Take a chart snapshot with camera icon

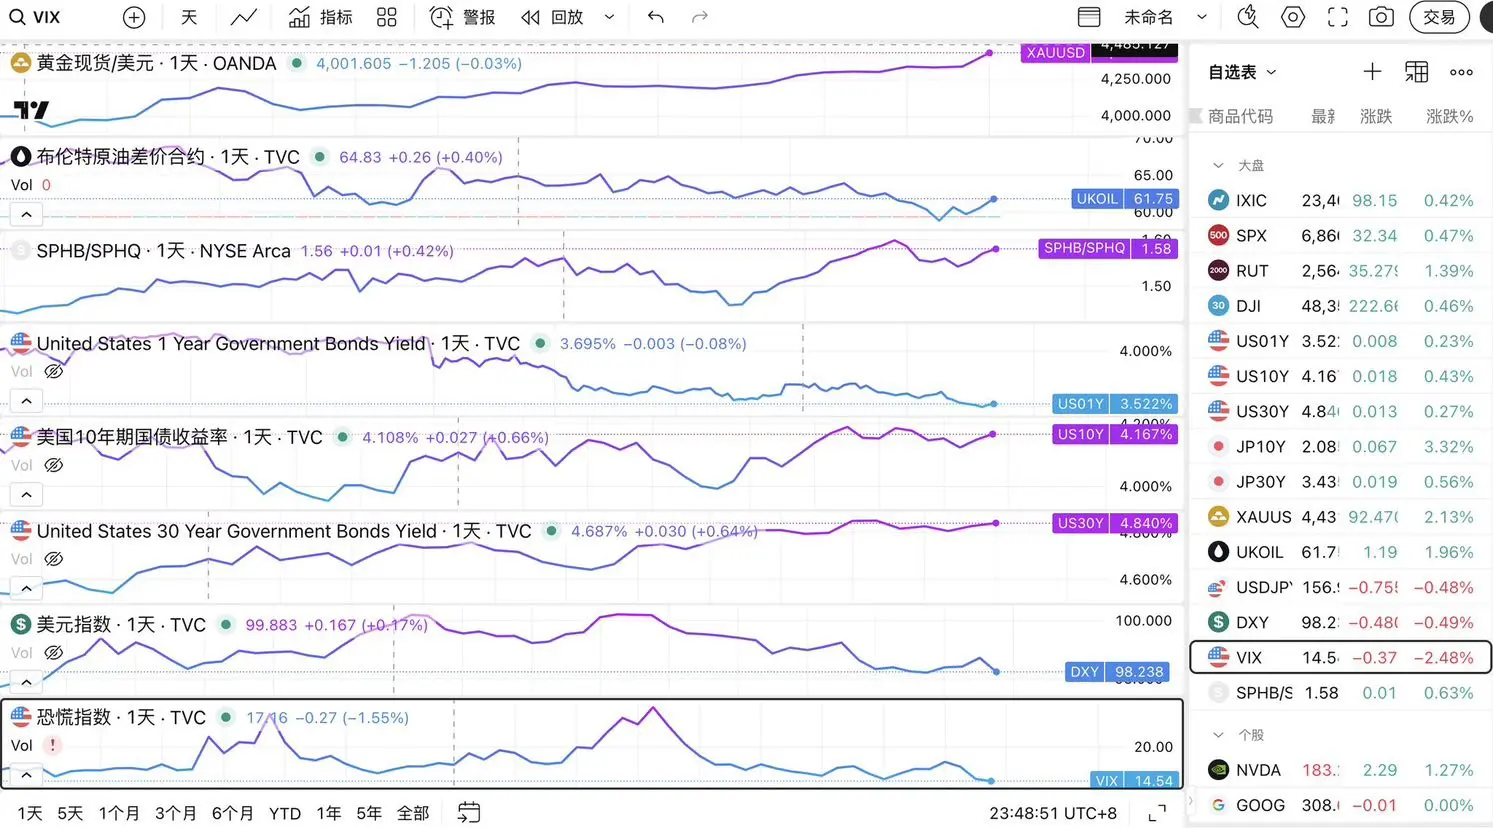1381,17
